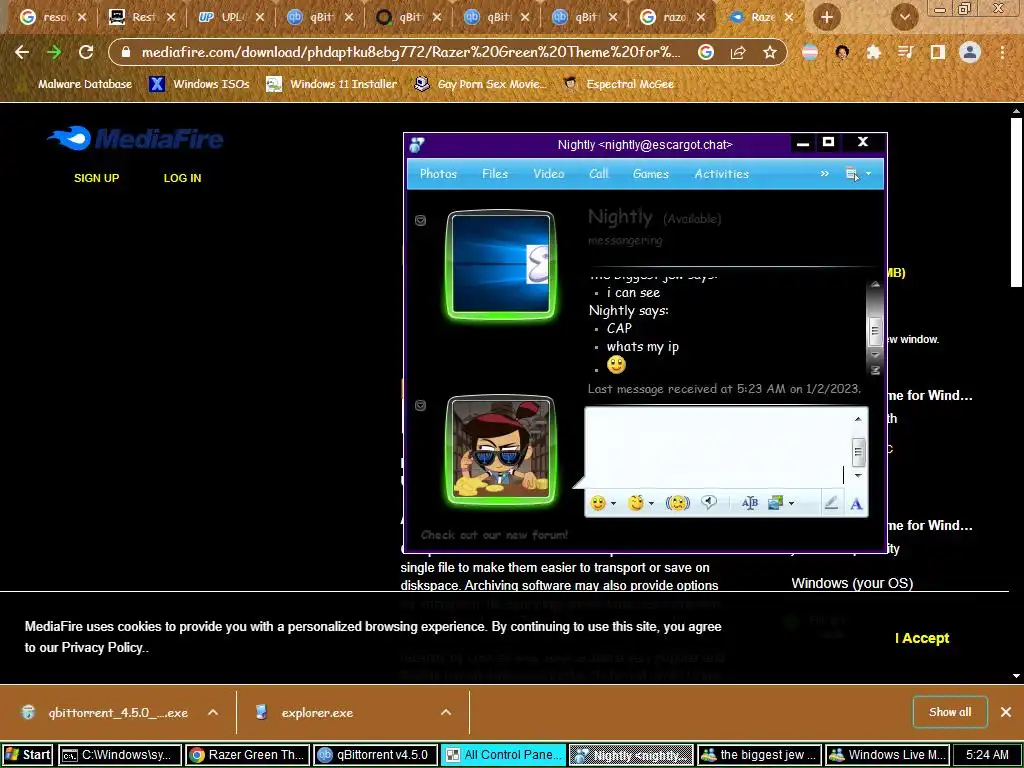1024x768 pixels.
Task: Expand the emoticon dropdown arrow
Action: pos(613,504)
